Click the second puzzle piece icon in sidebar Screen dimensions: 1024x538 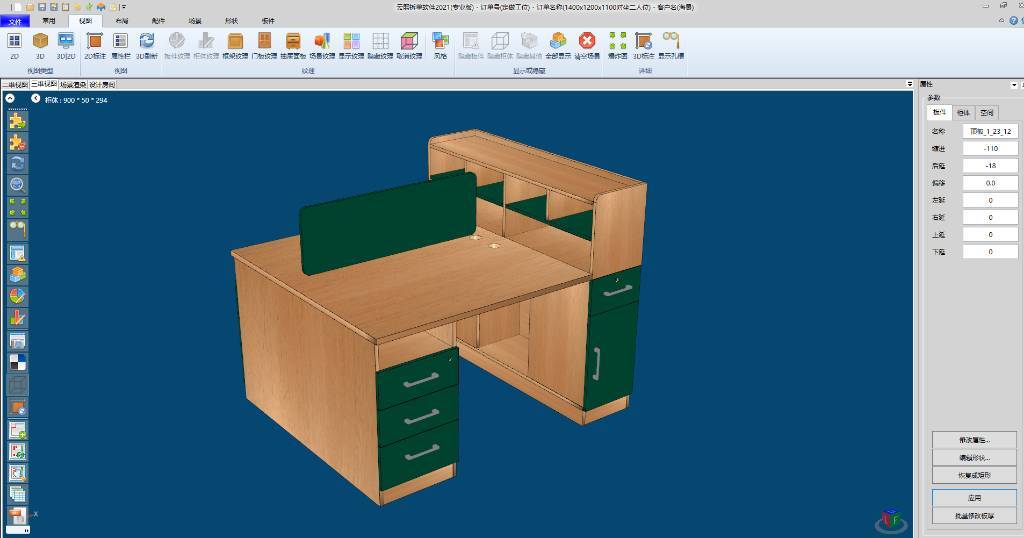[18, 142]
